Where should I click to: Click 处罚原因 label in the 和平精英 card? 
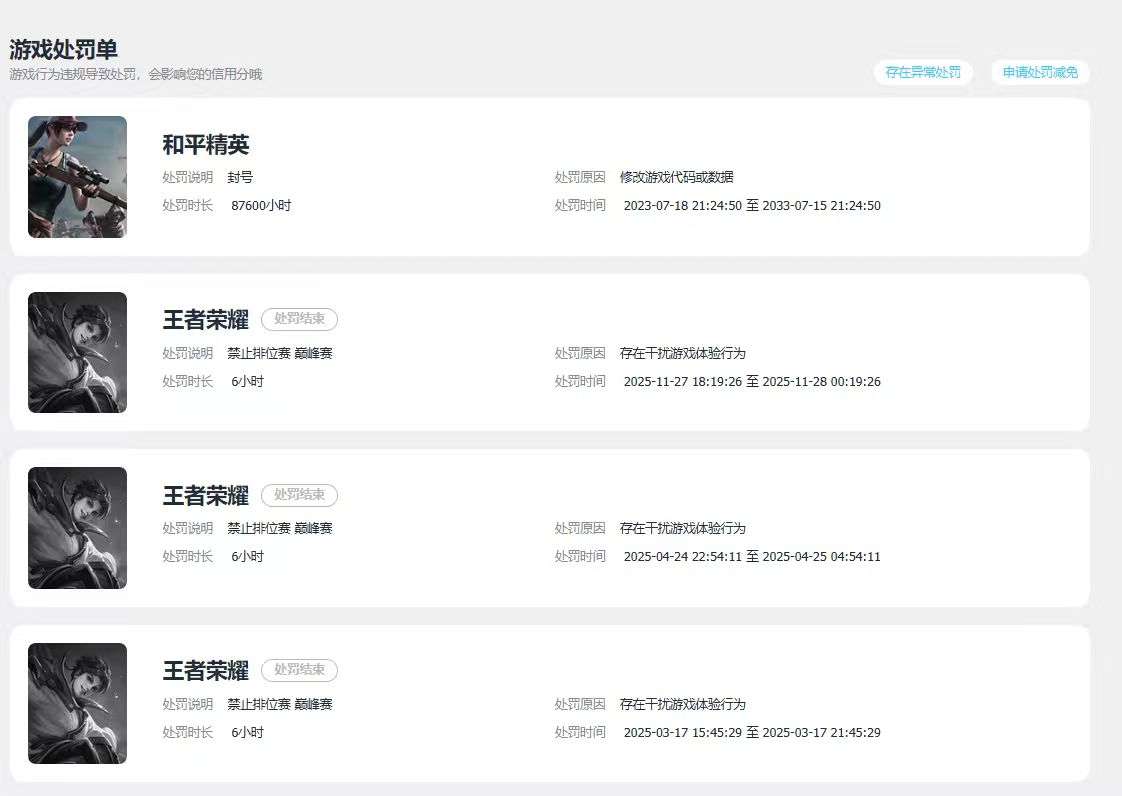coord(580,177)
